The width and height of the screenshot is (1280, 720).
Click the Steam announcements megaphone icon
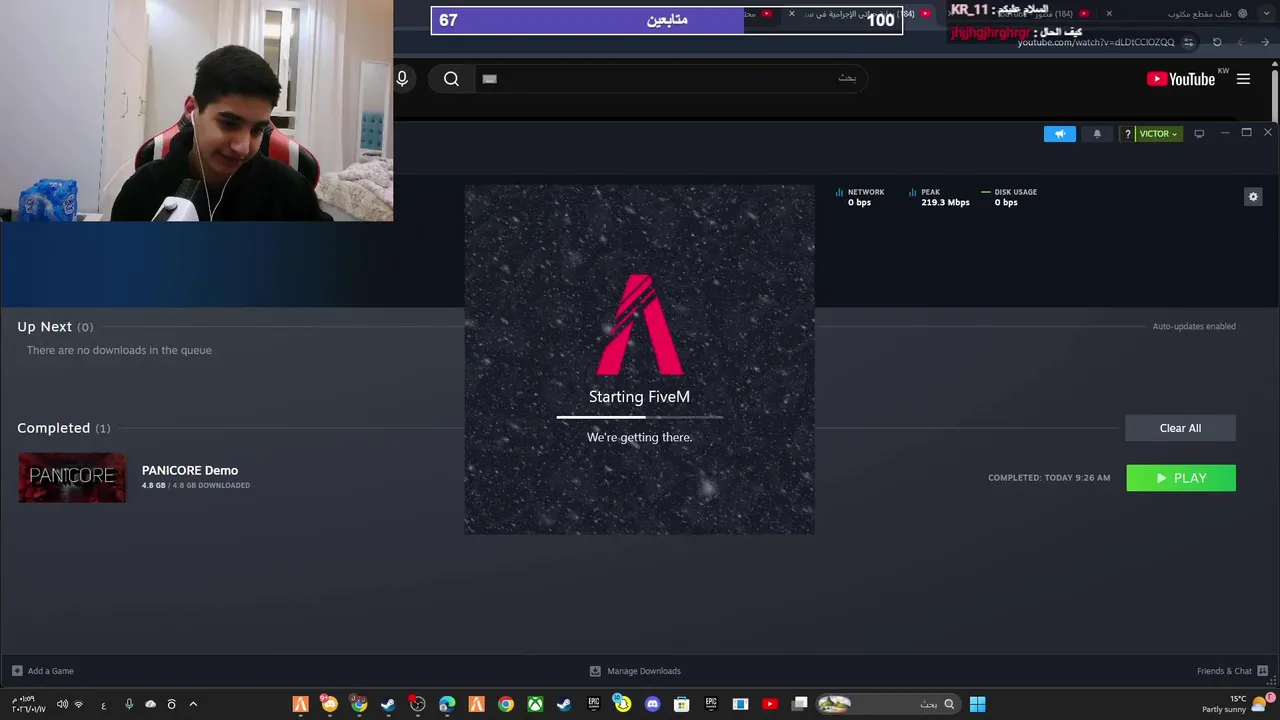click(1060, 133)
